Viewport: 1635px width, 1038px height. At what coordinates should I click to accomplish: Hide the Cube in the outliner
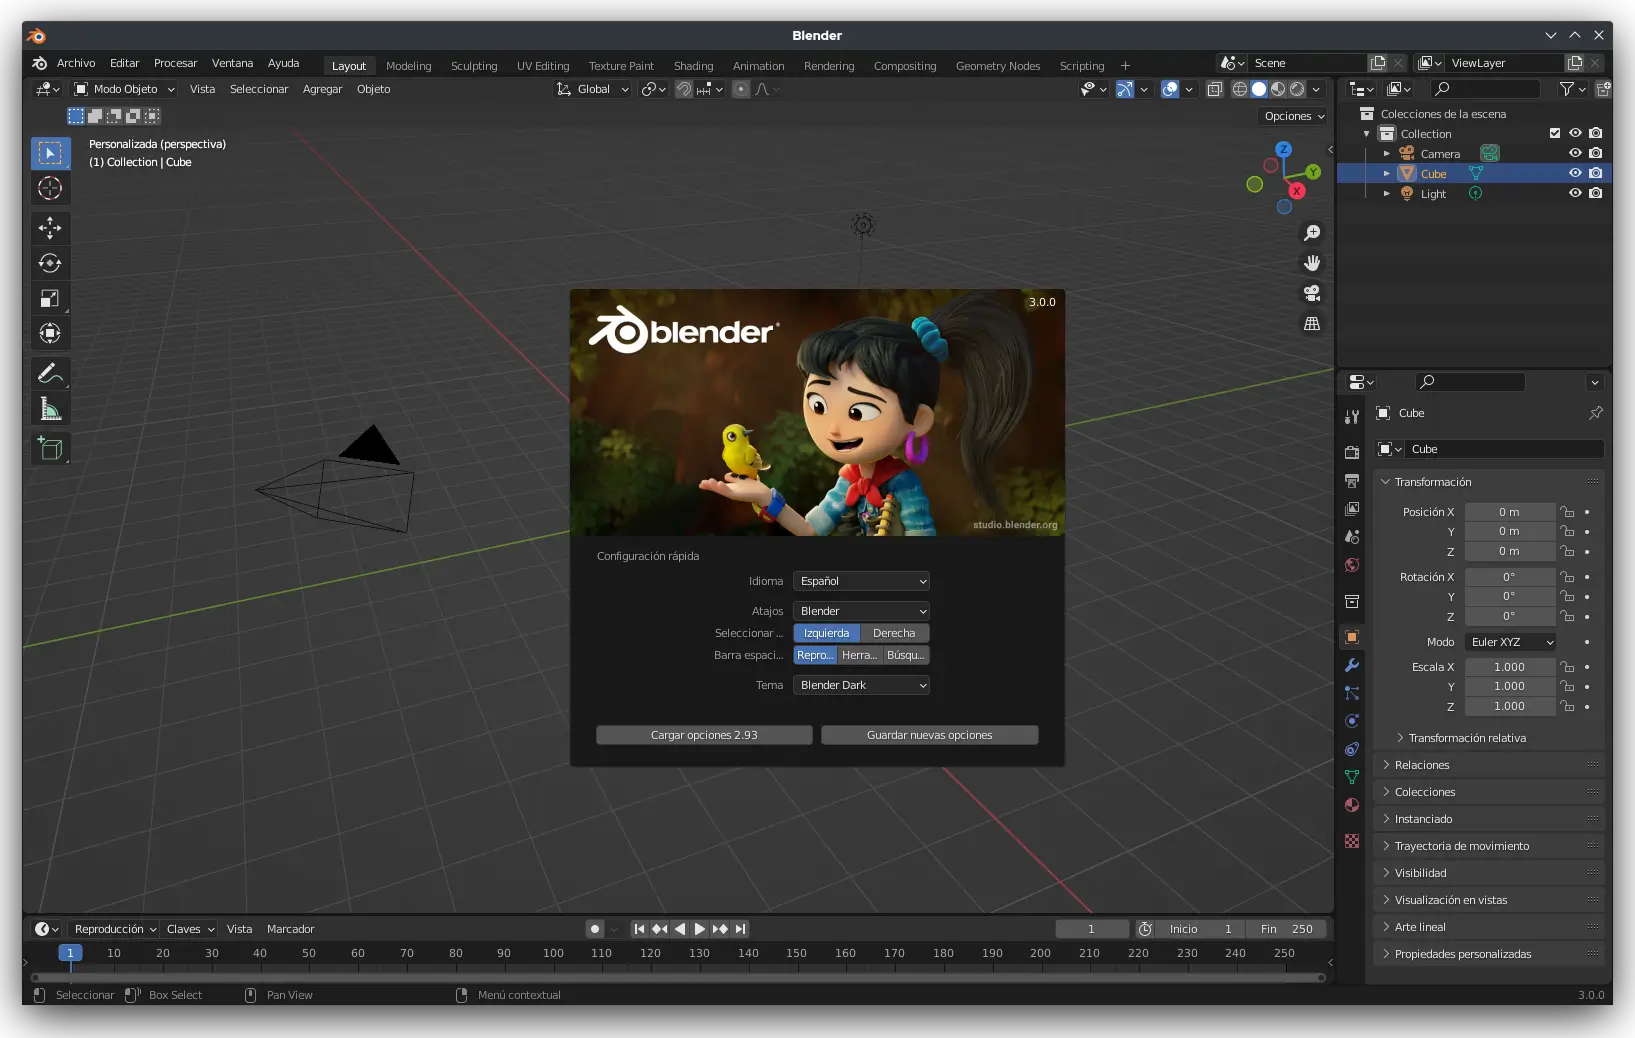click(1575, 173)
